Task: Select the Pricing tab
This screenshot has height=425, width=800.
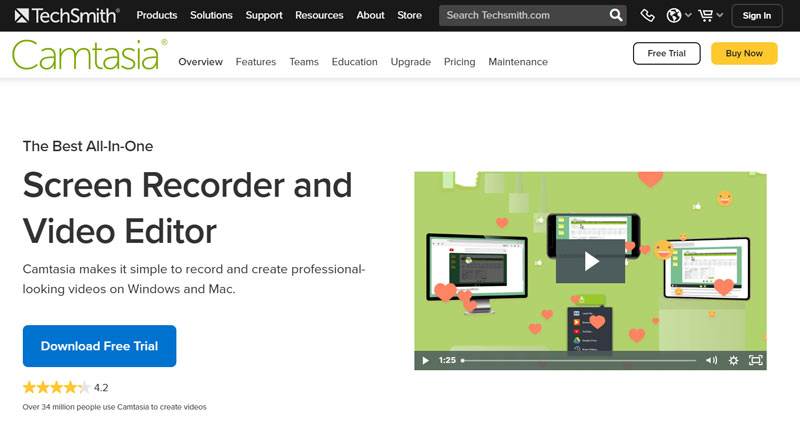Action: point(460,62)
